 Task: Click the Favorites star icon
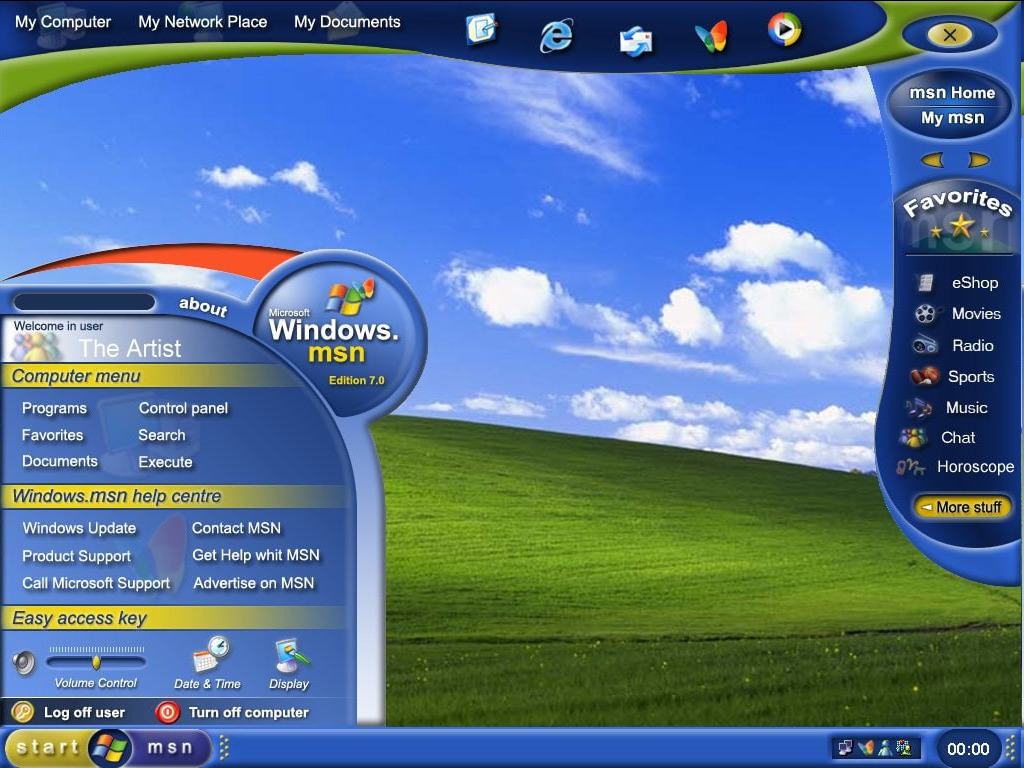click(x=960, y=227)
